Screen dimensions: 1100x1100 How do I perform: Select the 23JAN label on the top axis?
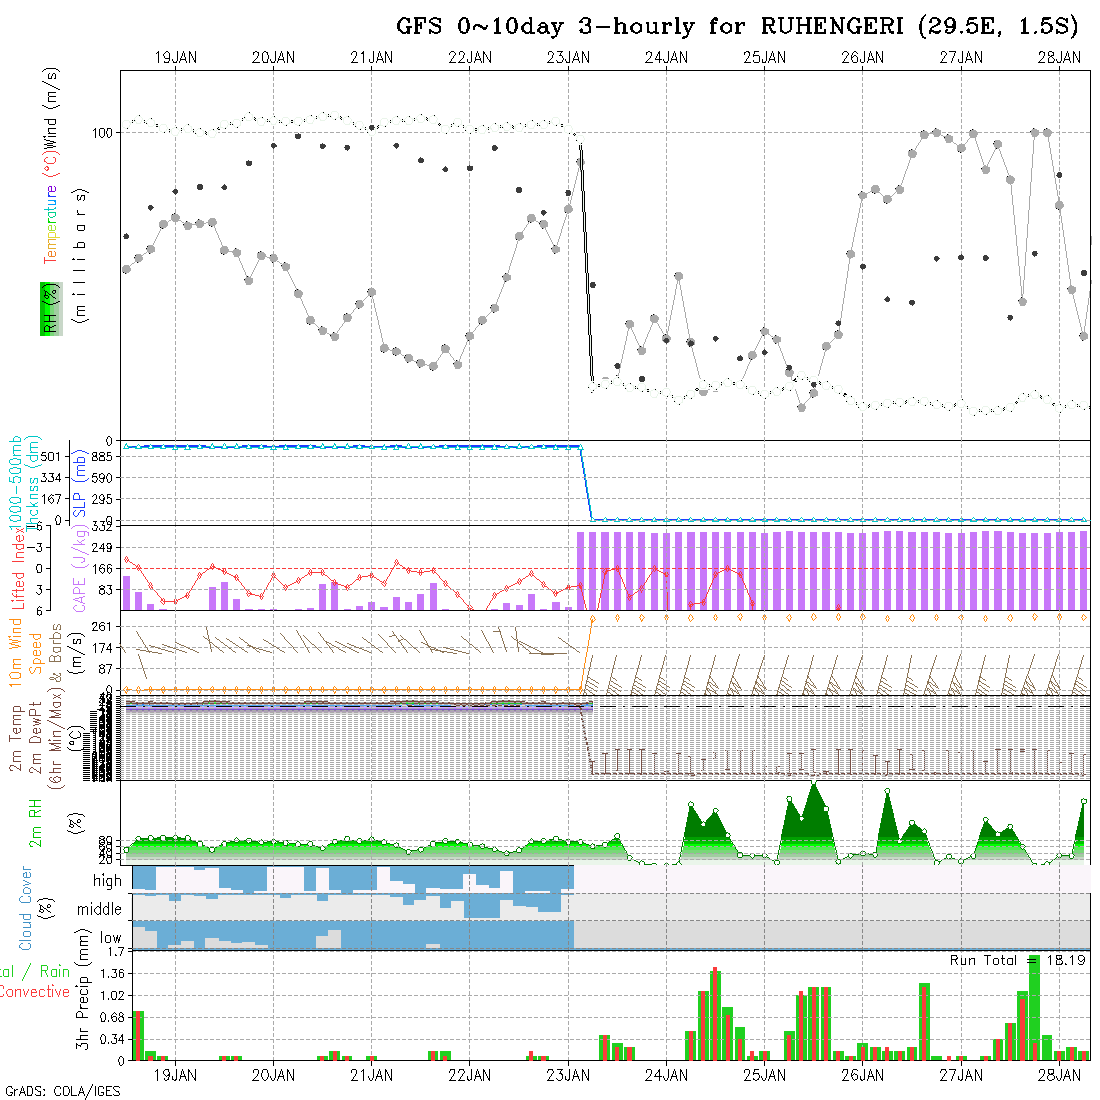point(568,58)
